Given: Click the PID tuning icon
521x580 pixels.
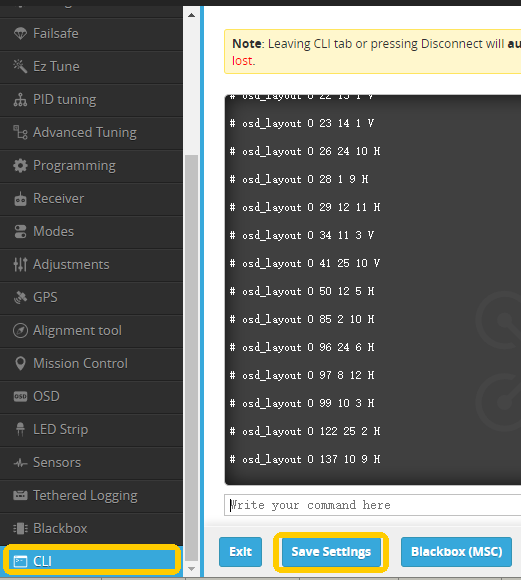Looking at the screenshot, I should (20, 100).
